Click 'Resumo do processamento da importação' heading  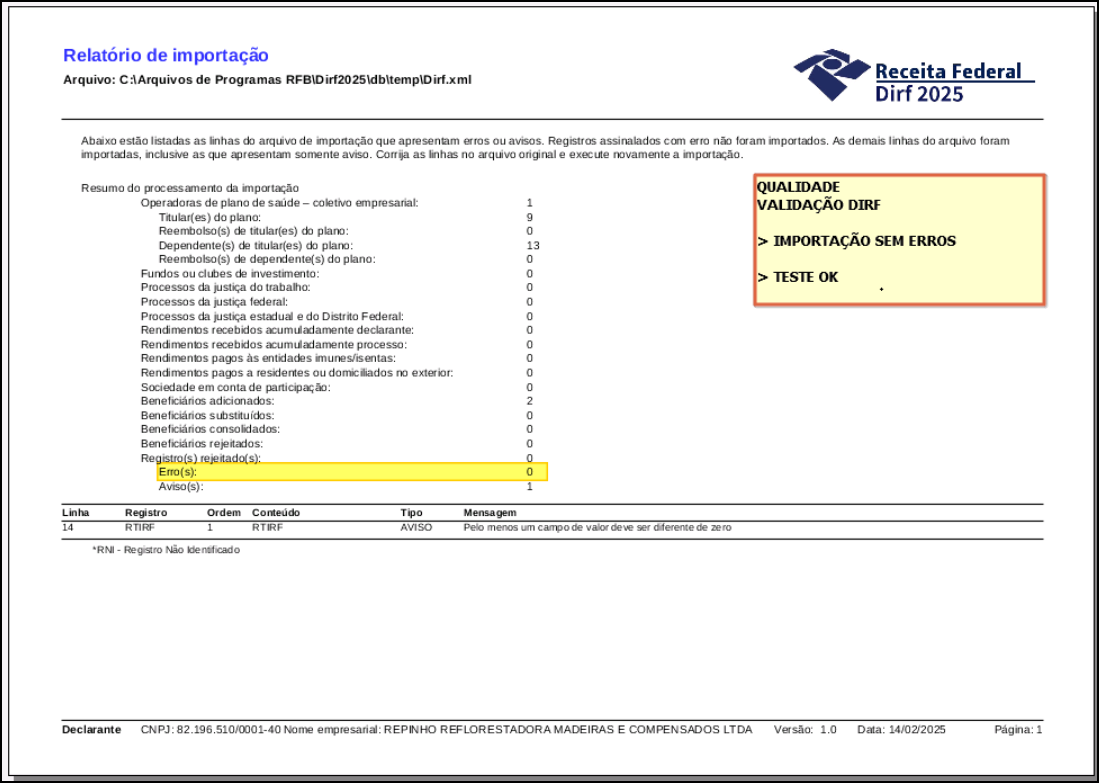(190, 188)
